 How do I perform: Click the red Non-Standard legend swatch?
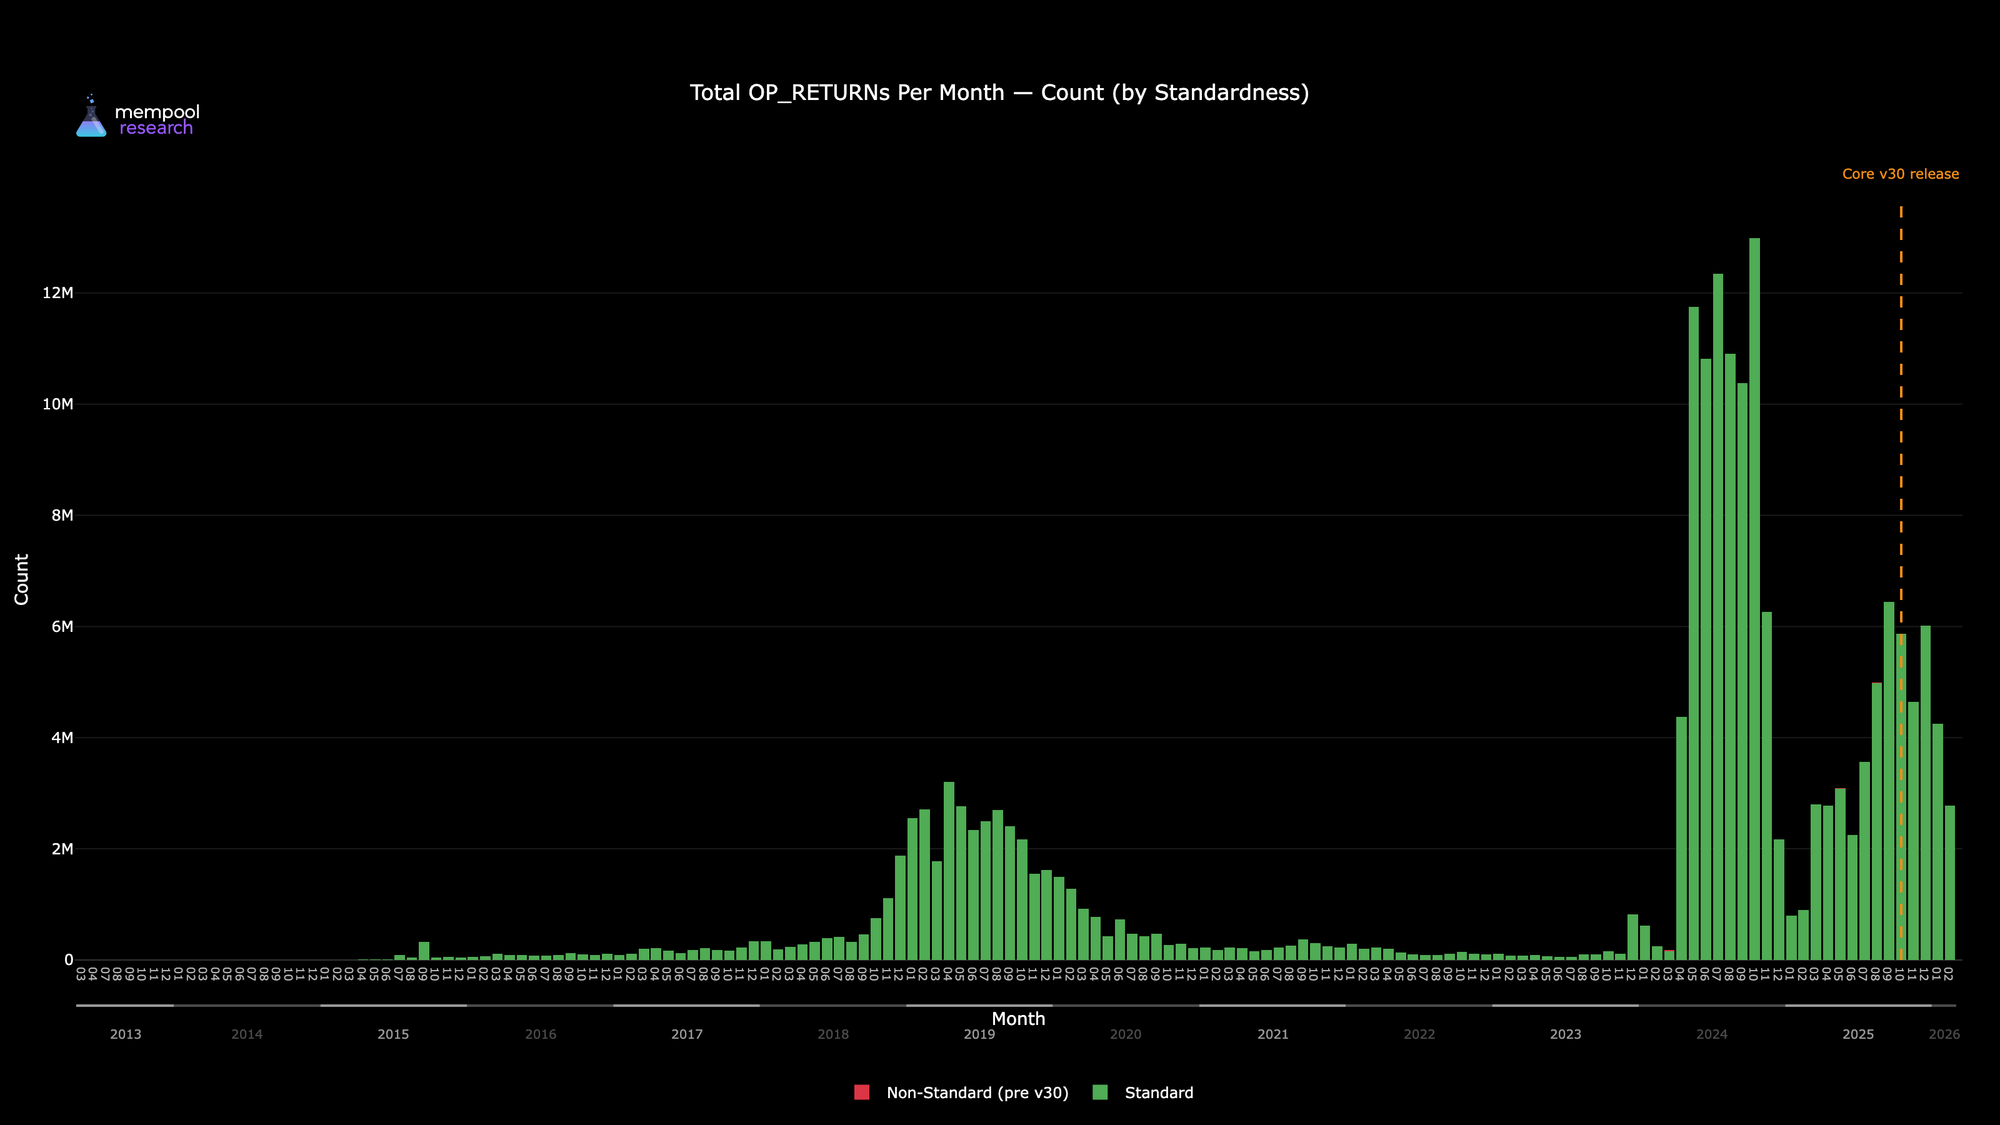(x=862, y=1092)
